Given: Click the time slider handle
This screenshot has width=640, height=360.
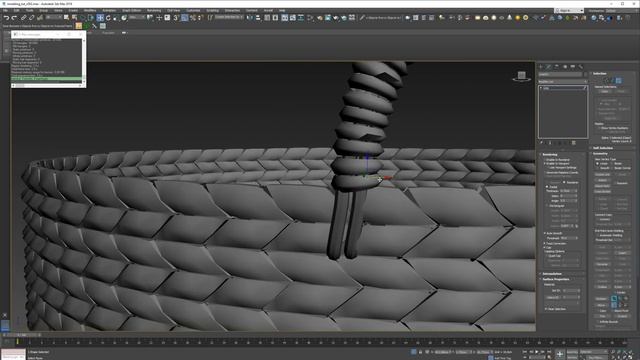Looking at the screenshot, I should [22, 335].
